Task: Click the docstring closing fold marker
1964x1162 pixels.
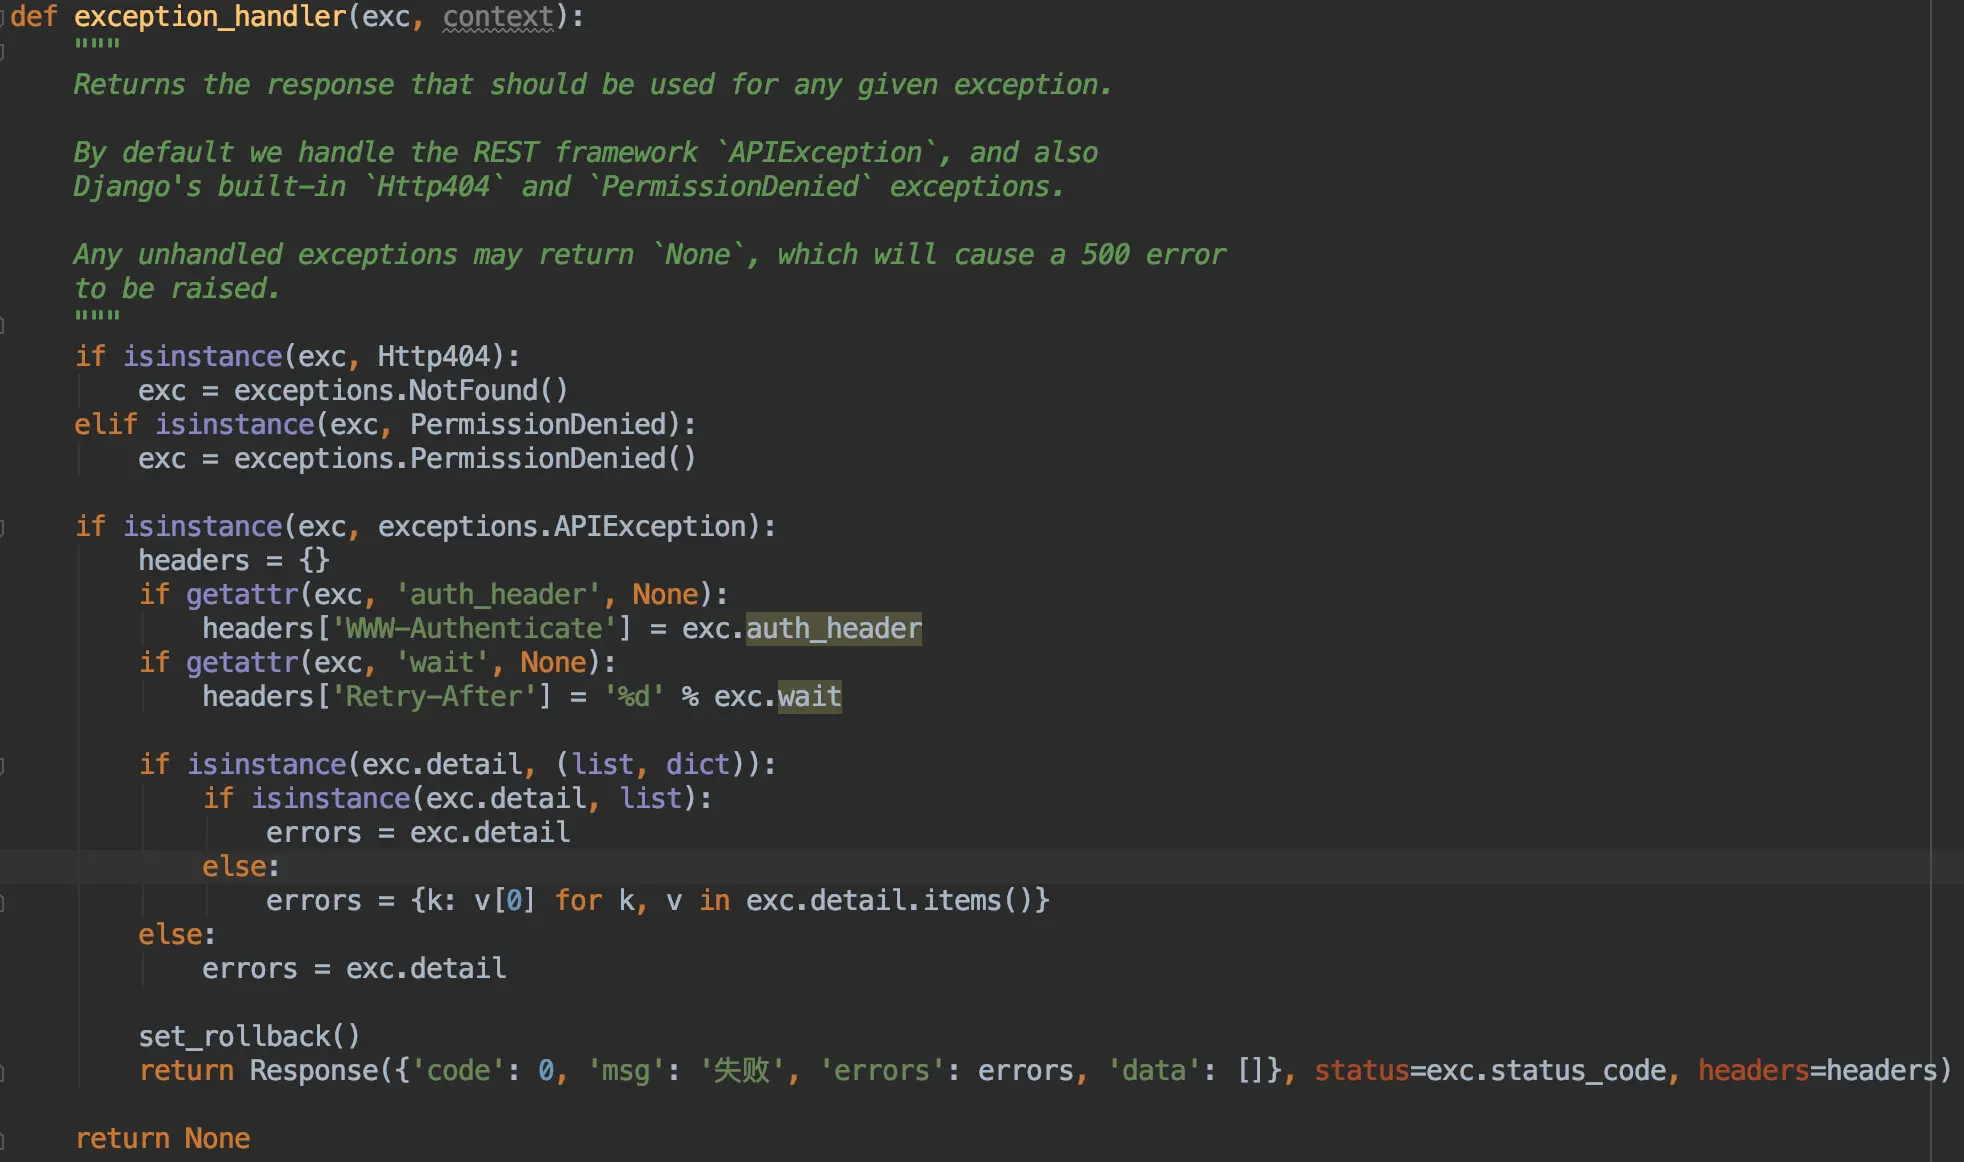Action: 3,324
